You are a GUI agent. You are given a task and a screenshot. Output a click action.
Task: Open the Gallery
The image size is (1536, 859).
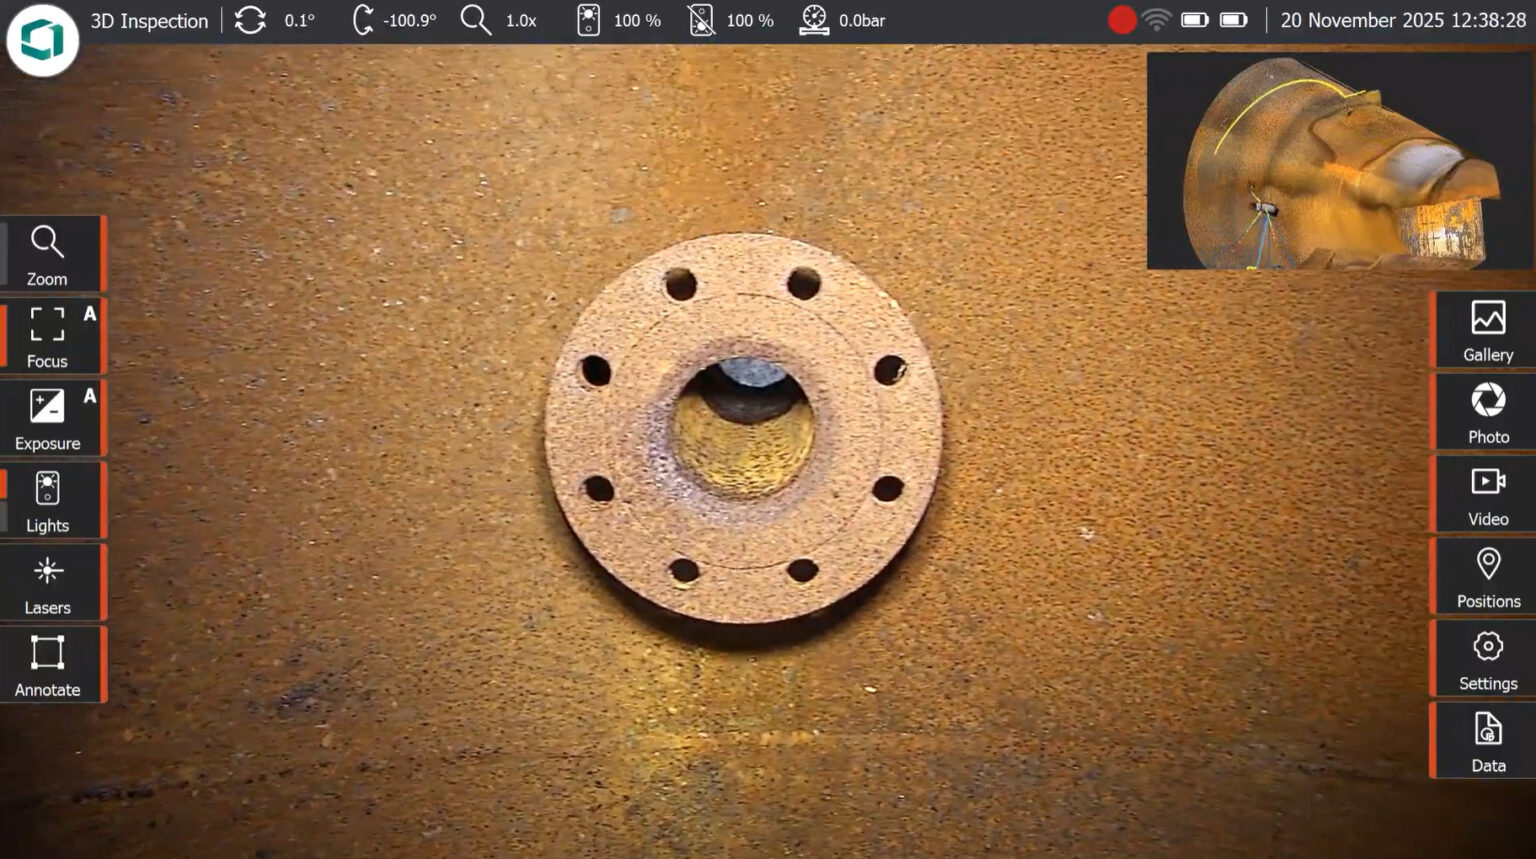point(1484,330)
